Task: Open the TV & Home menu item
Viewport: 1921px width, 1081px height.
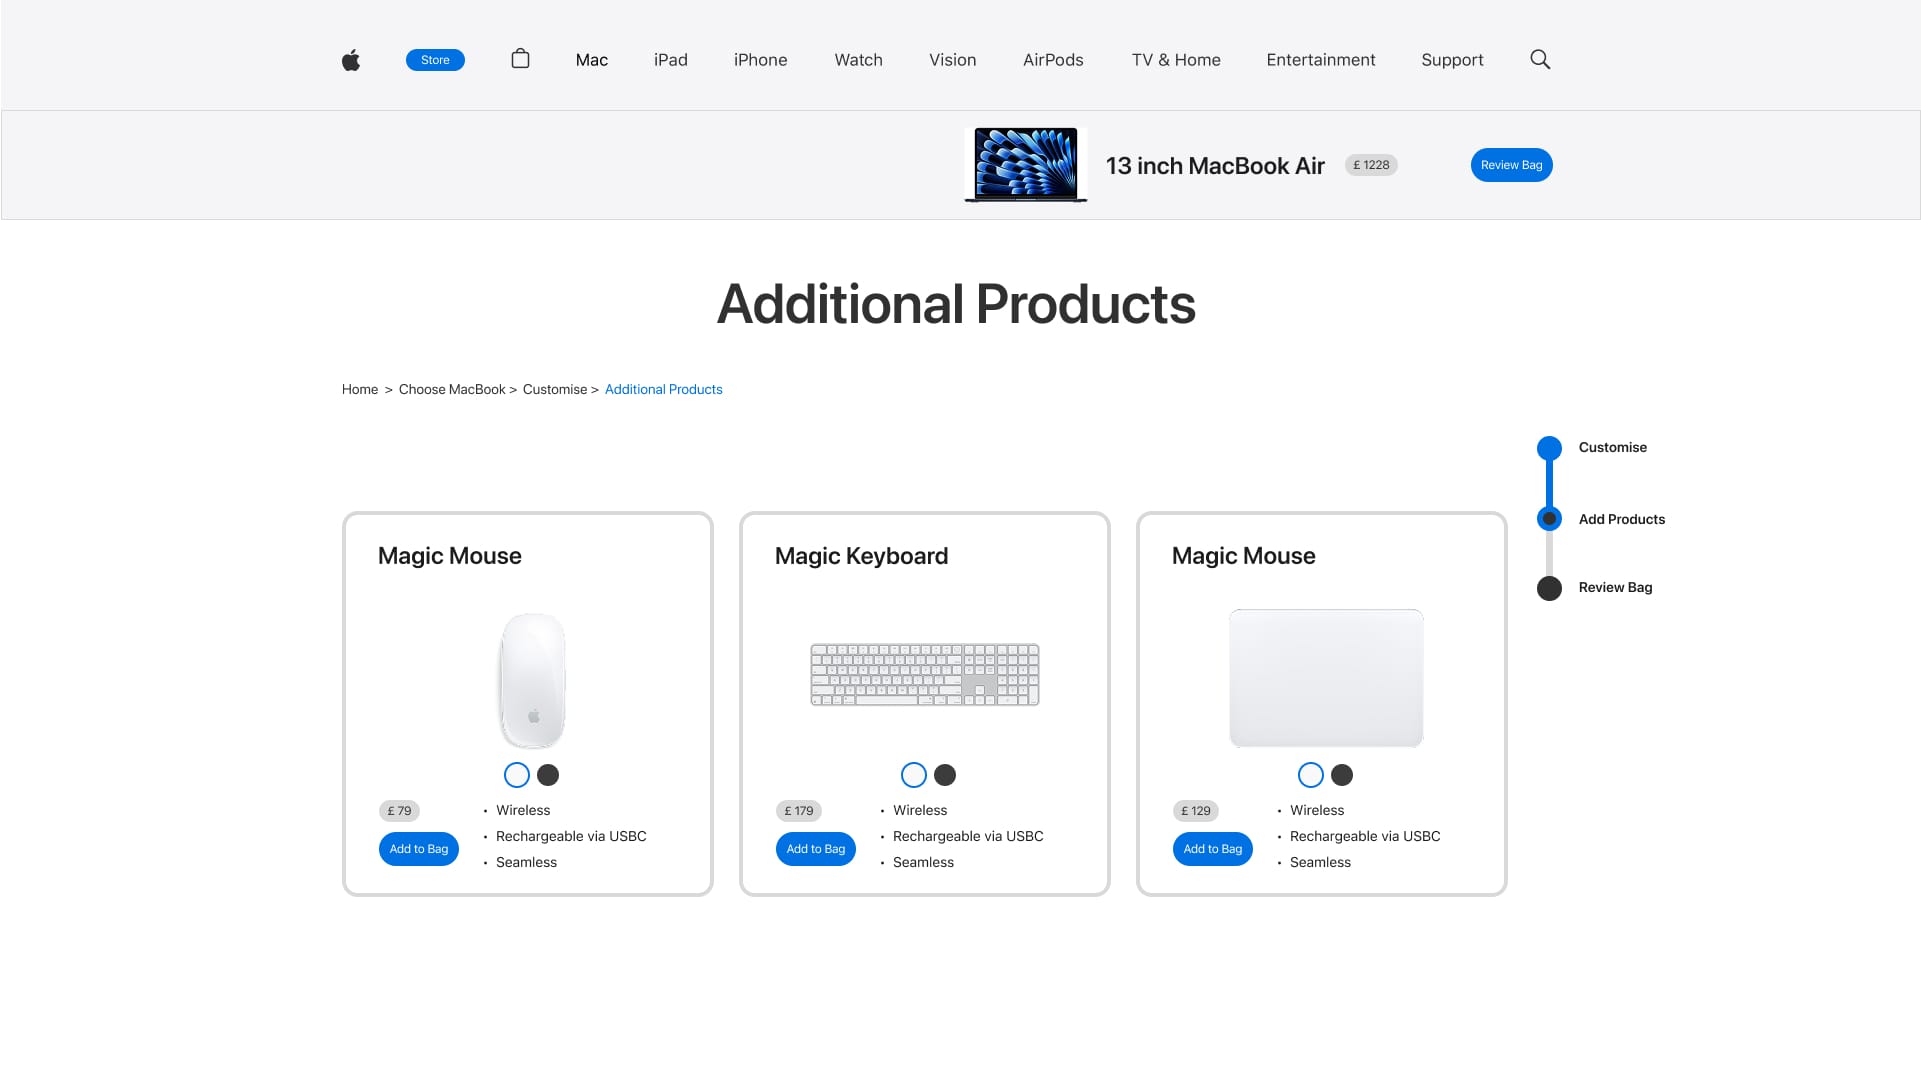Action: click(1176, 60)
